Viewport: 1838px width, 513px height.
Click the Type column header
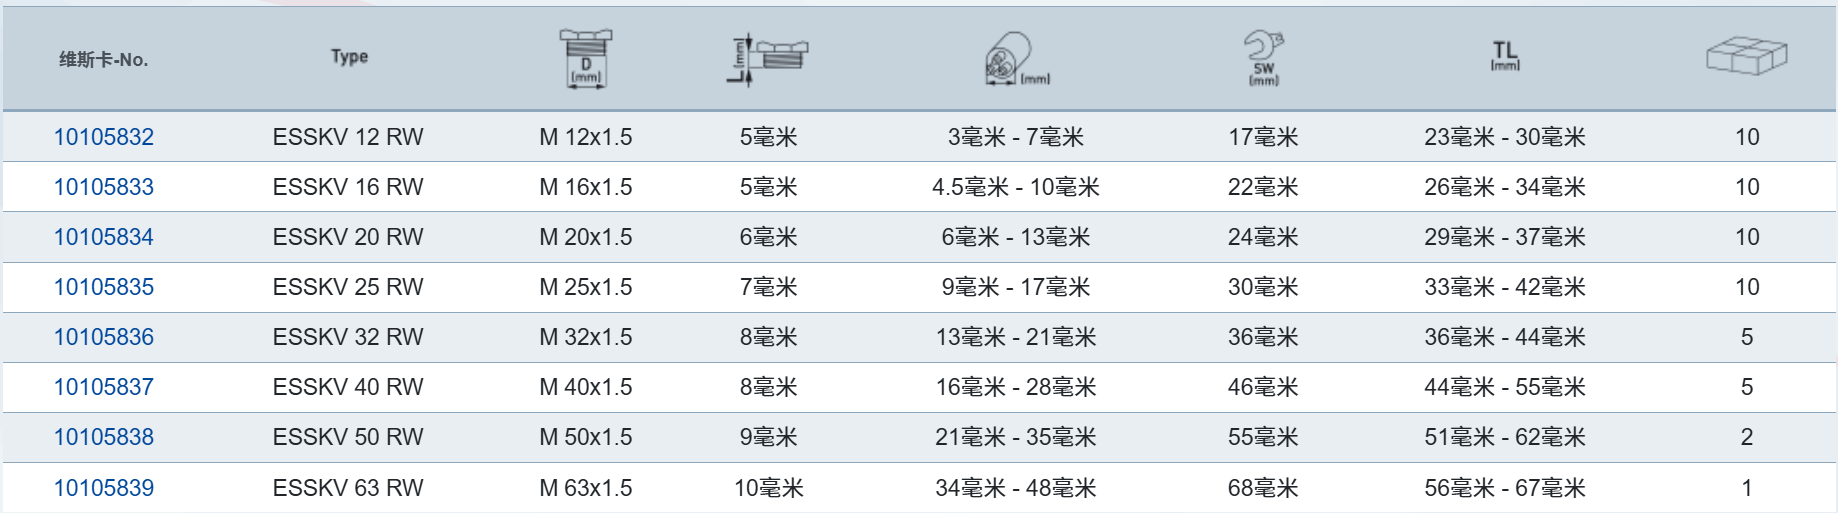coord(350,57)
